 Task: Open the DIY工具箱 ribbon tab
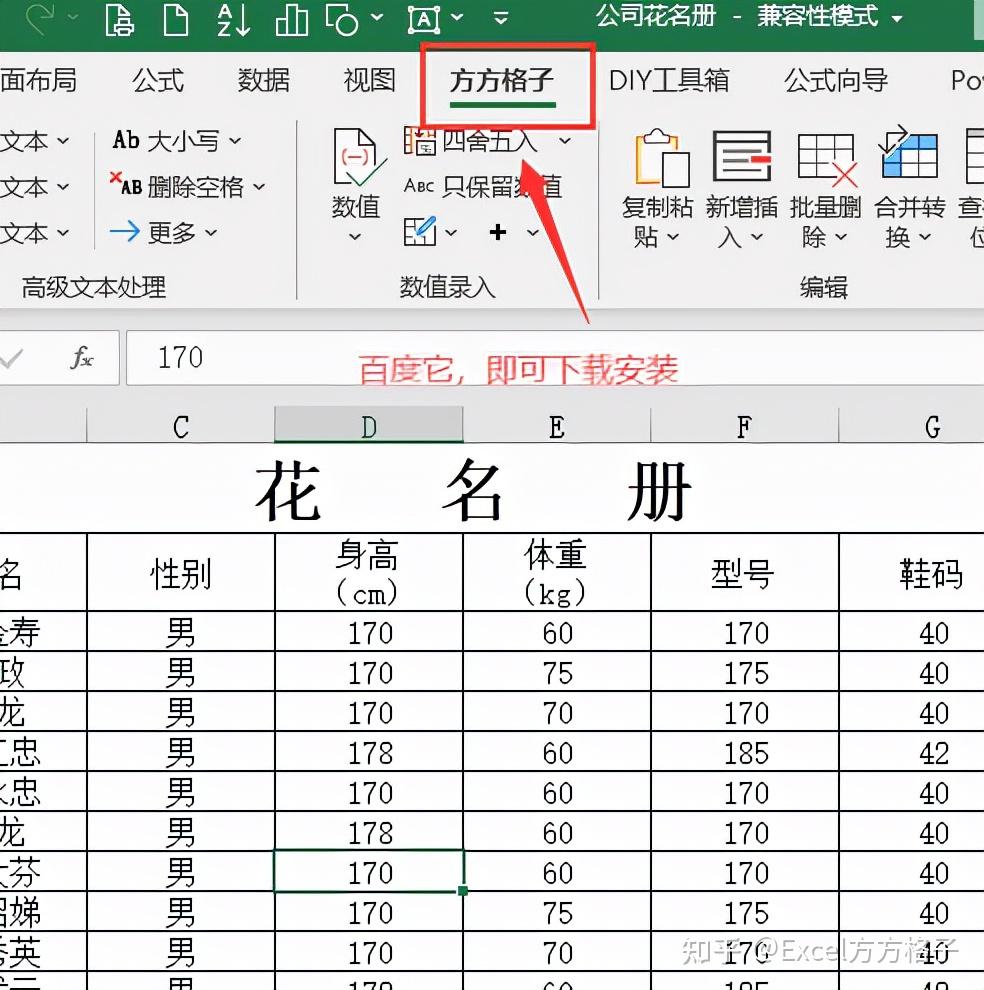tap(669, 80)
